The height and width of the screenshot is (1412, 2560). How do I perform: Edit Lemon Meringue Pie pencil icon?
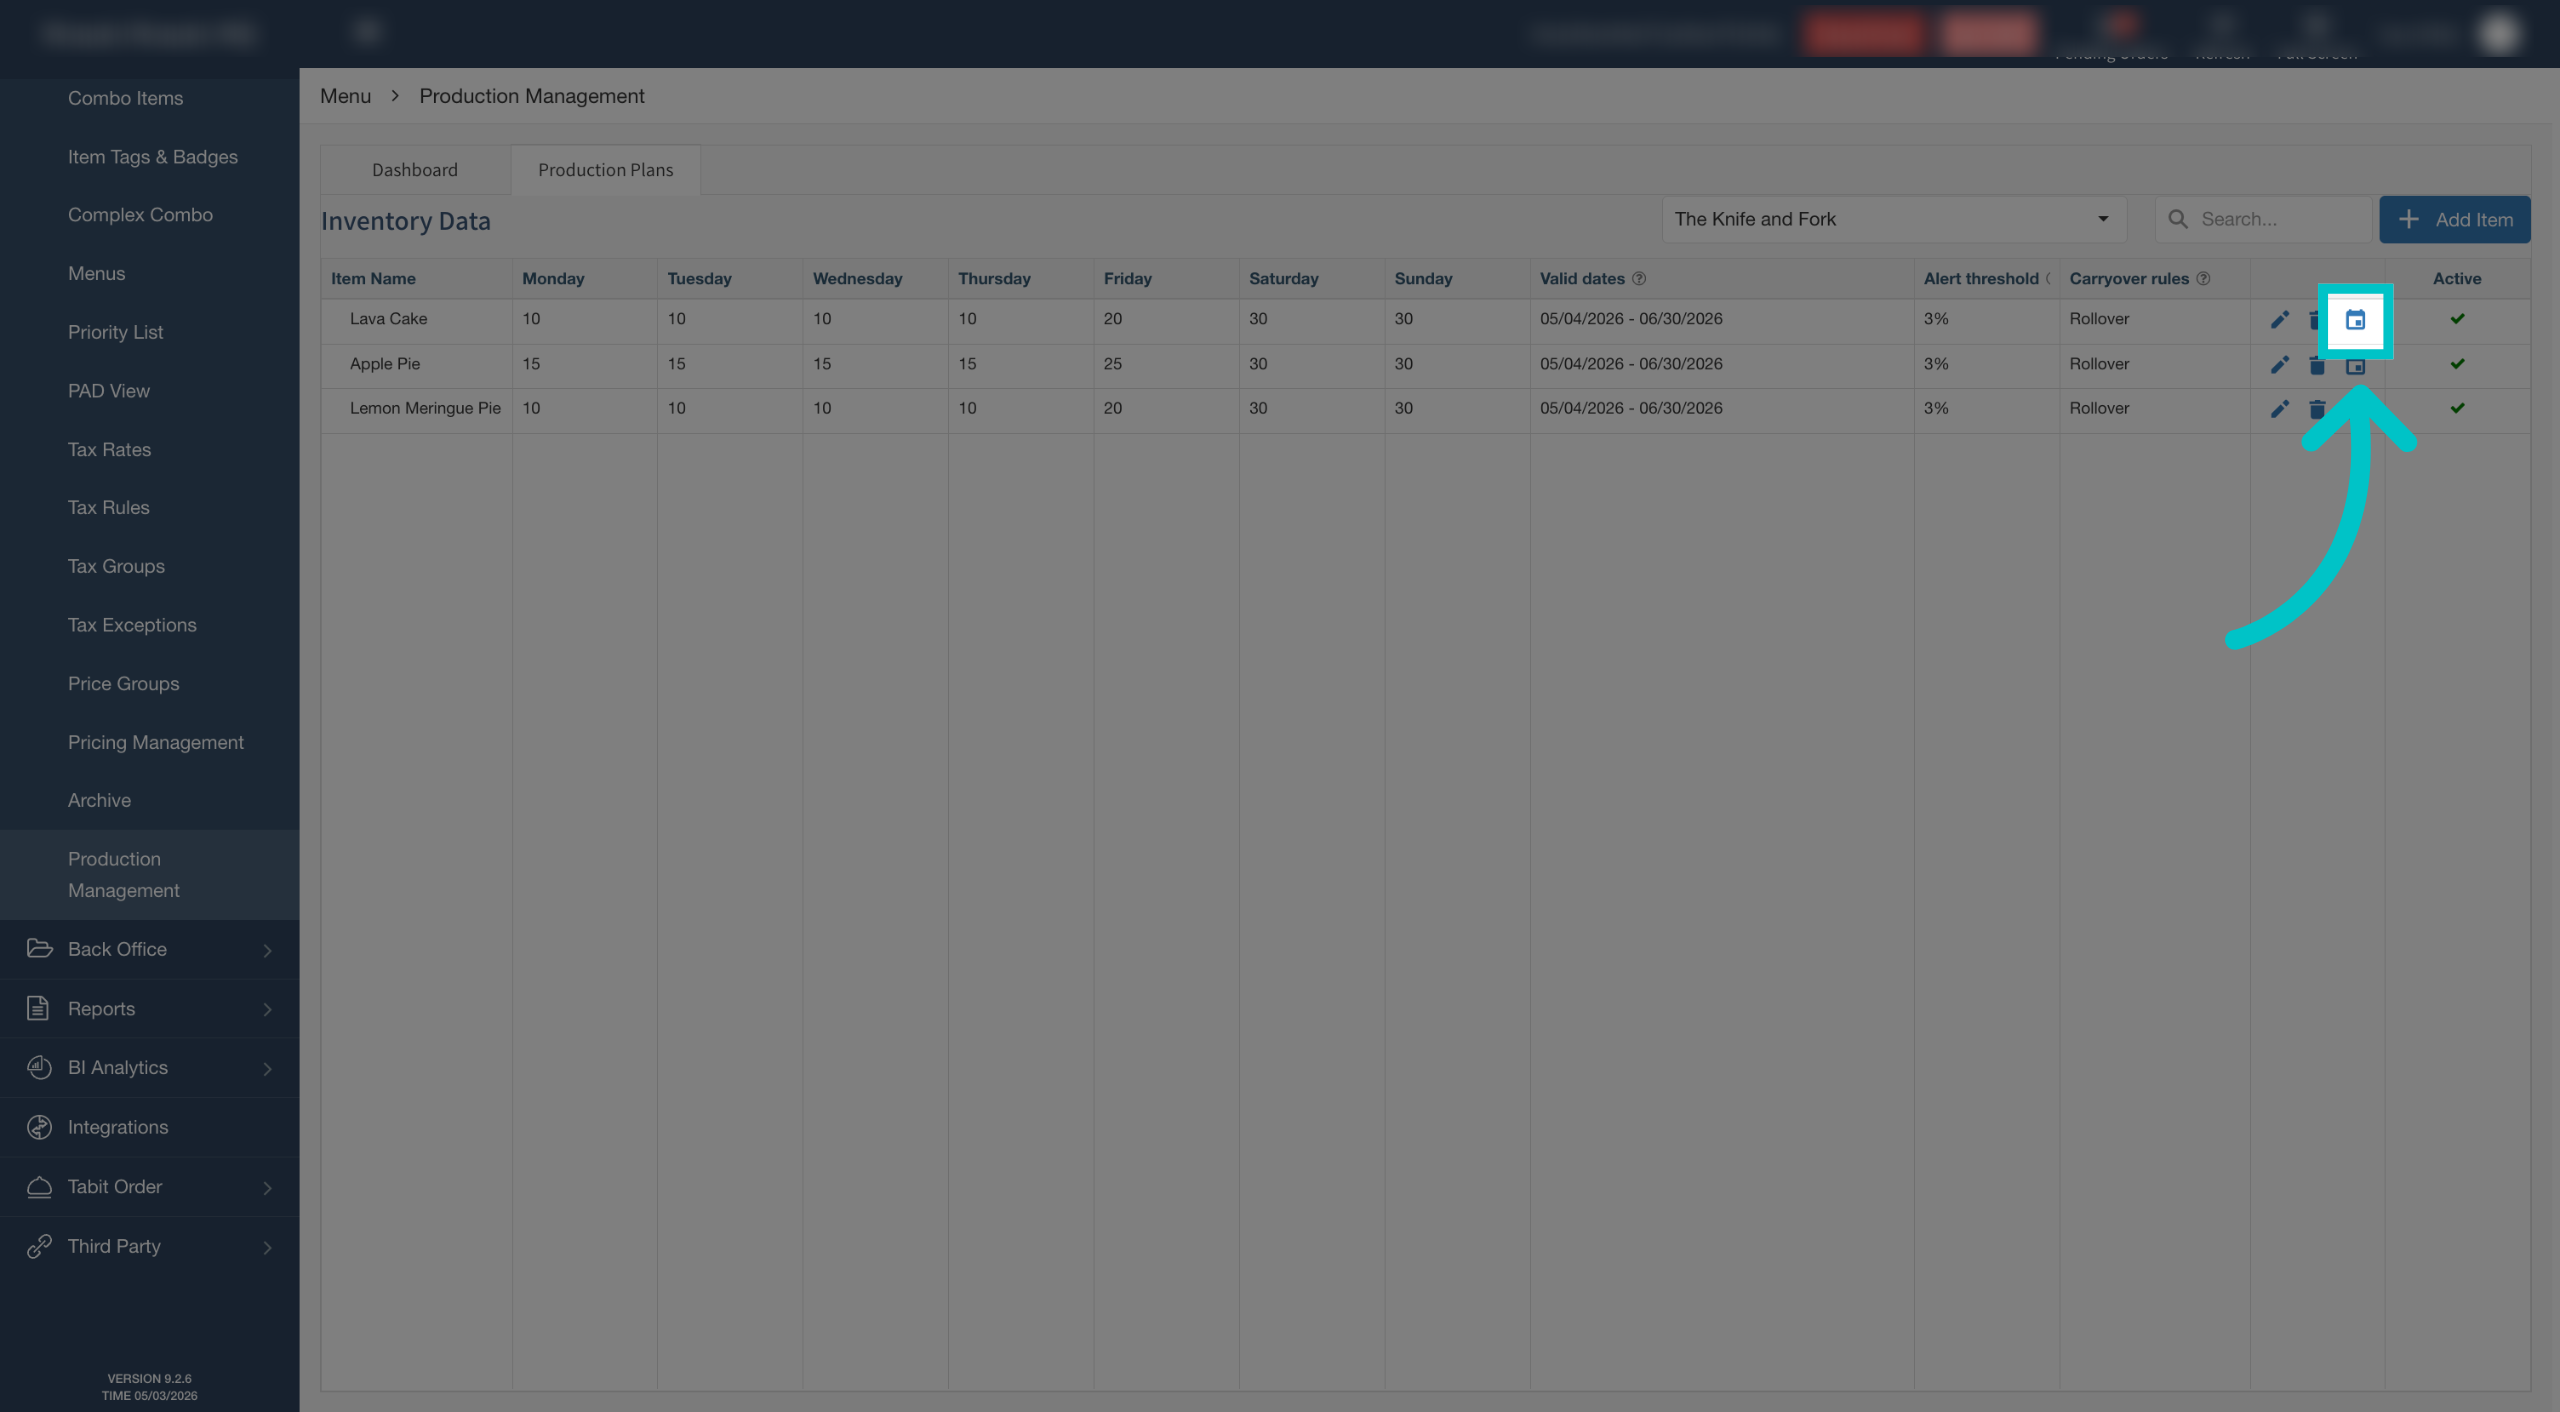[2279, 409]
